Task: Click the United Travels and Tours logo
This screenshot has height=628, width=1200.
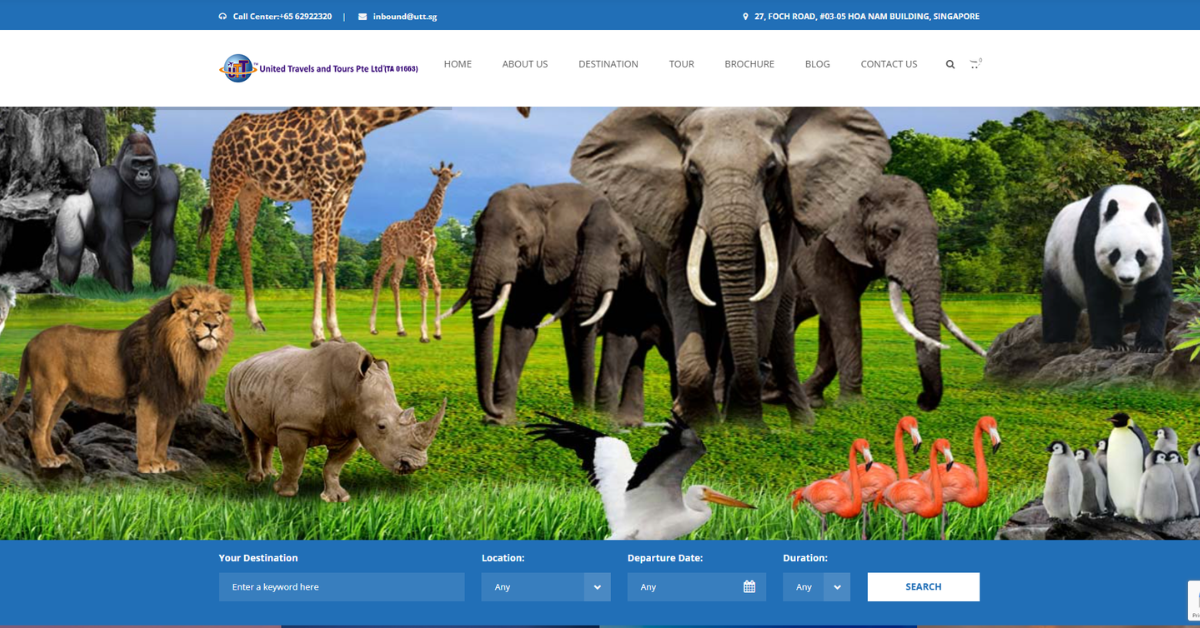Action: click(238, 68)
